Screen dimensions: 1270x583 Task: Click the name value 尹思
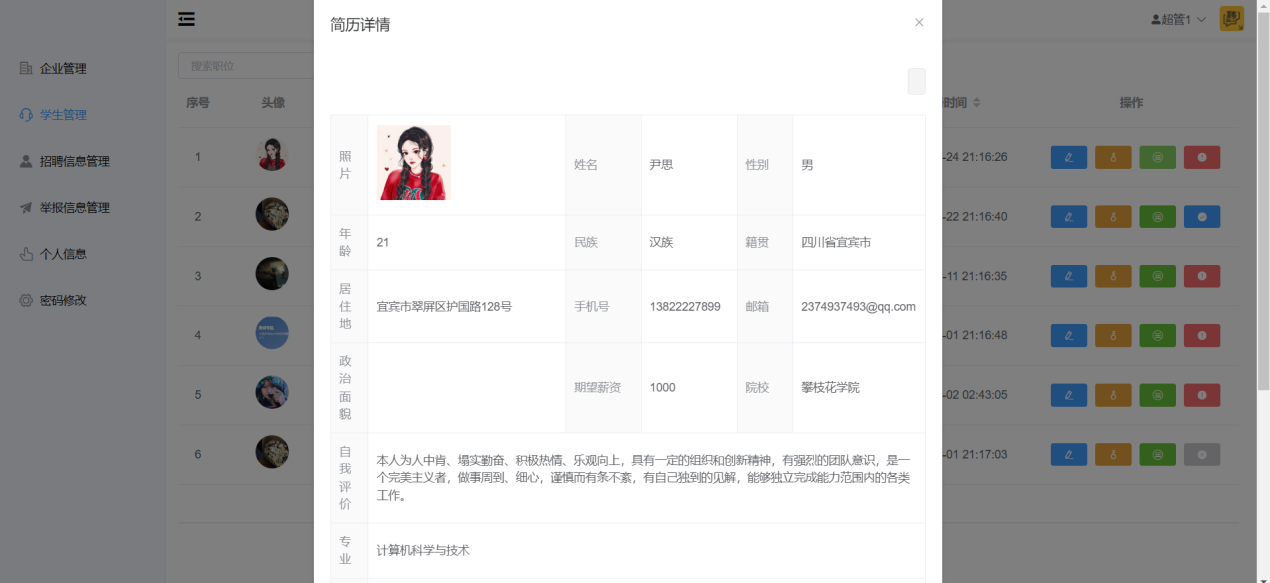pos(661,165)
